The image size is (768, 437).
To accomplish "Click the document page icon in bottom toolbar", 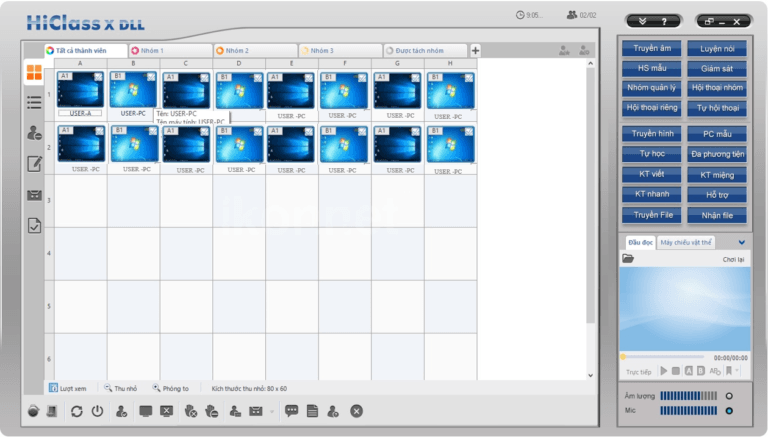I will coord(312,411).
